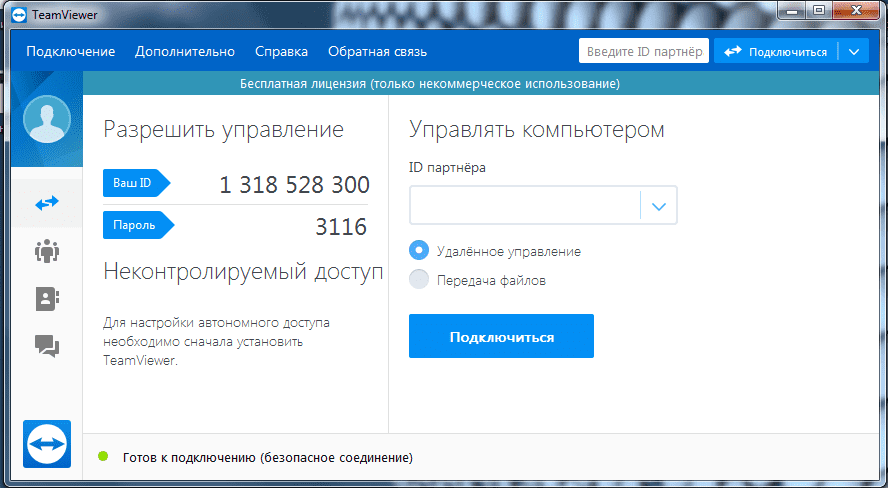Screen dimensions: 888x488
Task: Focus the Введите ID партнёр field
Action: [644, 52]
